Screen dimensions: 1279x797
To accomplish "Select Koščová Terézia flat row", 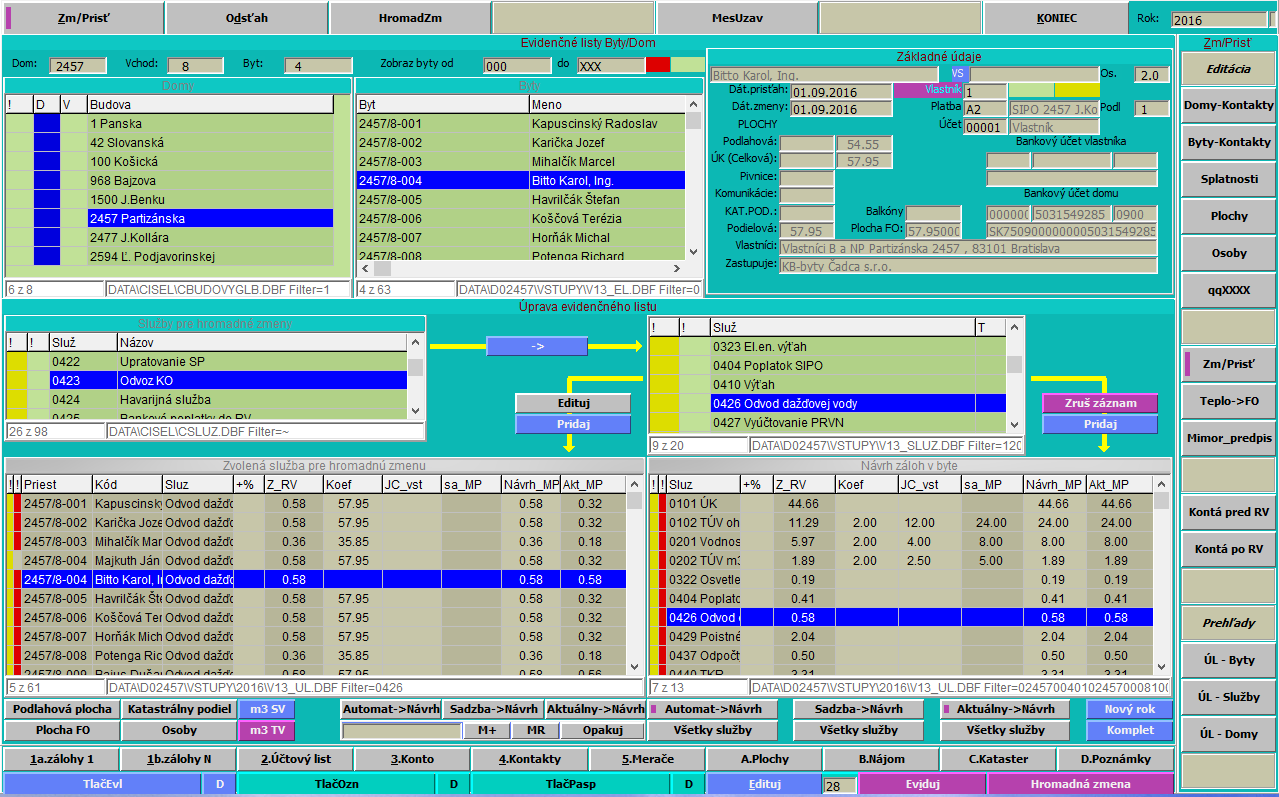I will (521, 219).
